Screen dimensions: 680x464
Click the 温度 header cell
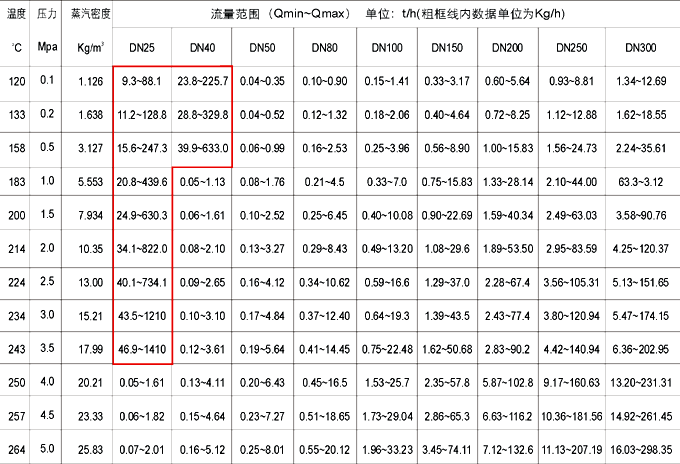[x=18, y=18]
